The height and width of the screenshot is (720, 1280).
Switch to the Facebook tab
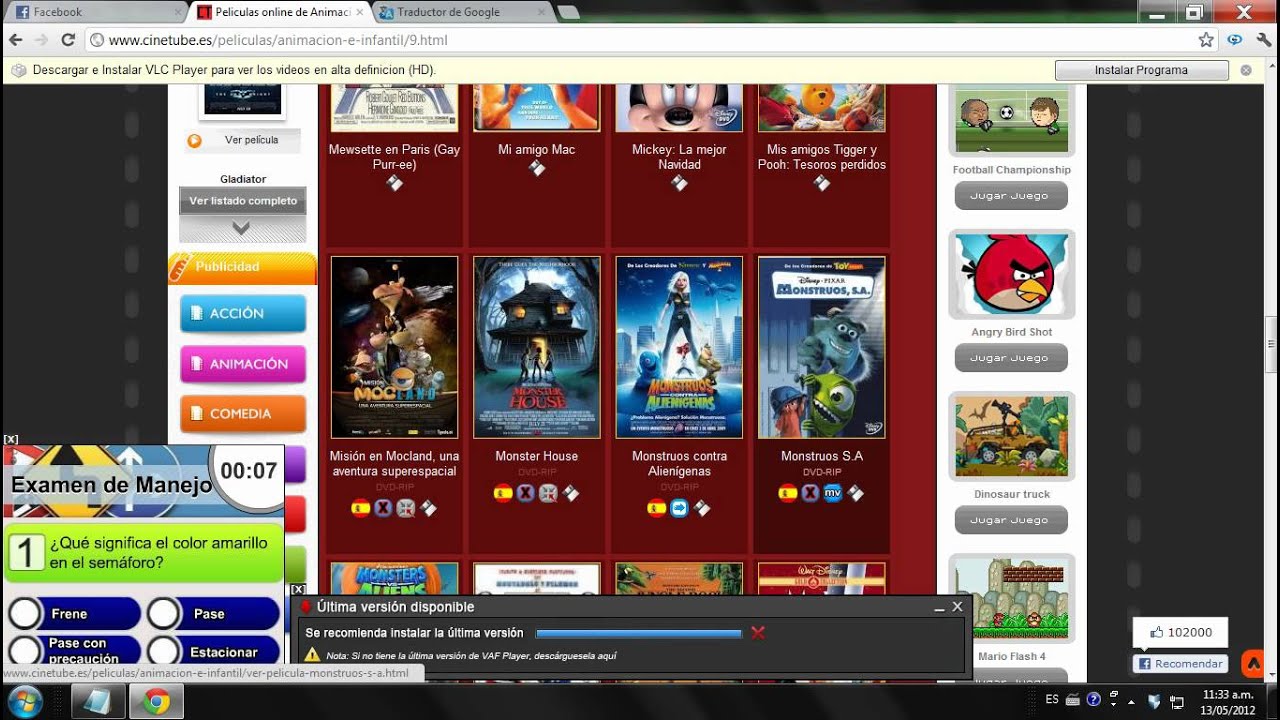(x=95, y=12)
